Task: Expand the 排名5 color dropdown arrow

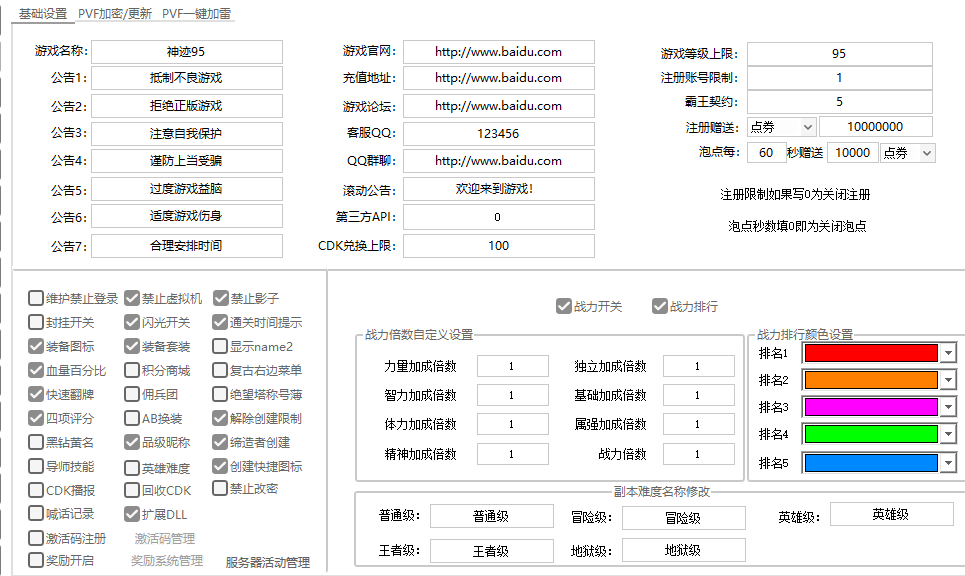Action: 948,463
